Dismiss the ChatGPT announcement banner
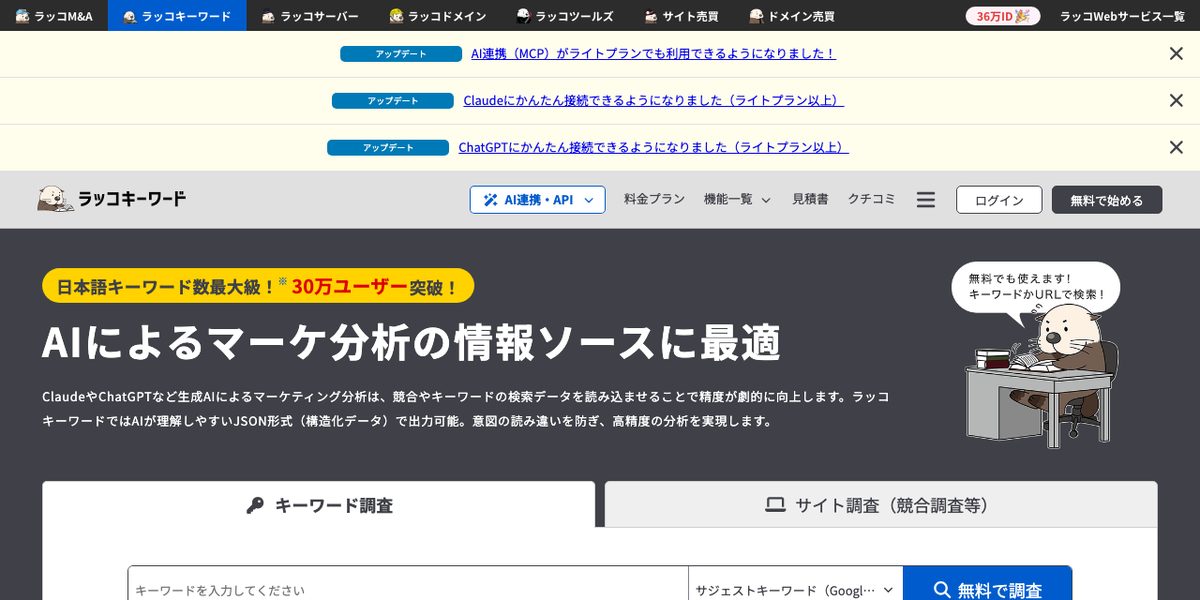The image size is (1200, 600). click(x=1176, y=148)
